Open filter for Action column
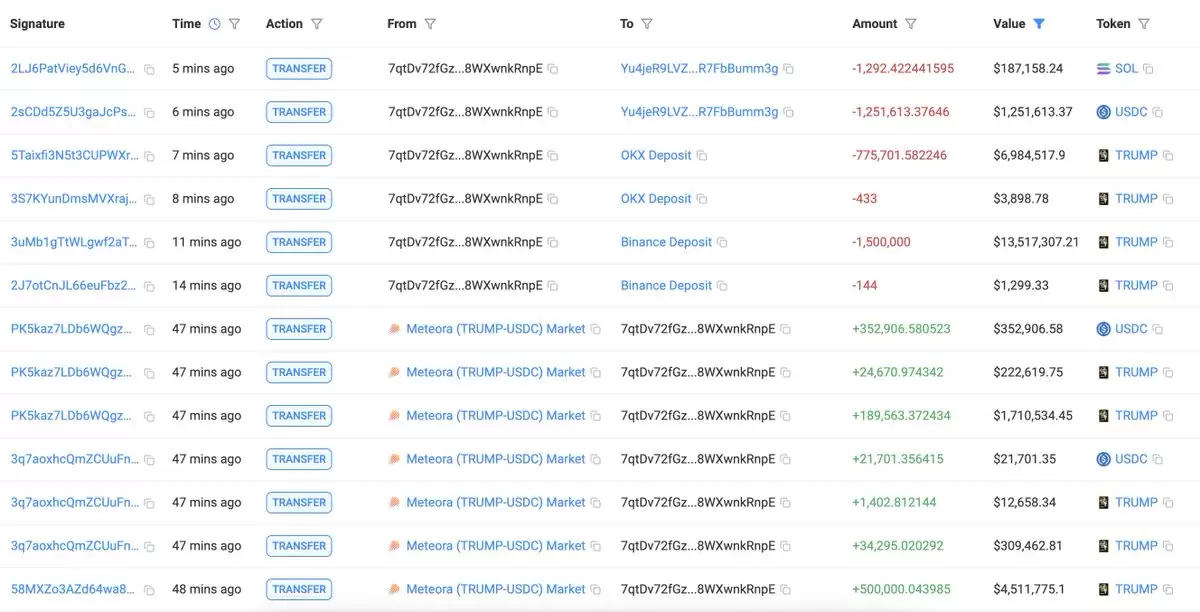The width and height of the screenshot is (1200, 612). 316,24
